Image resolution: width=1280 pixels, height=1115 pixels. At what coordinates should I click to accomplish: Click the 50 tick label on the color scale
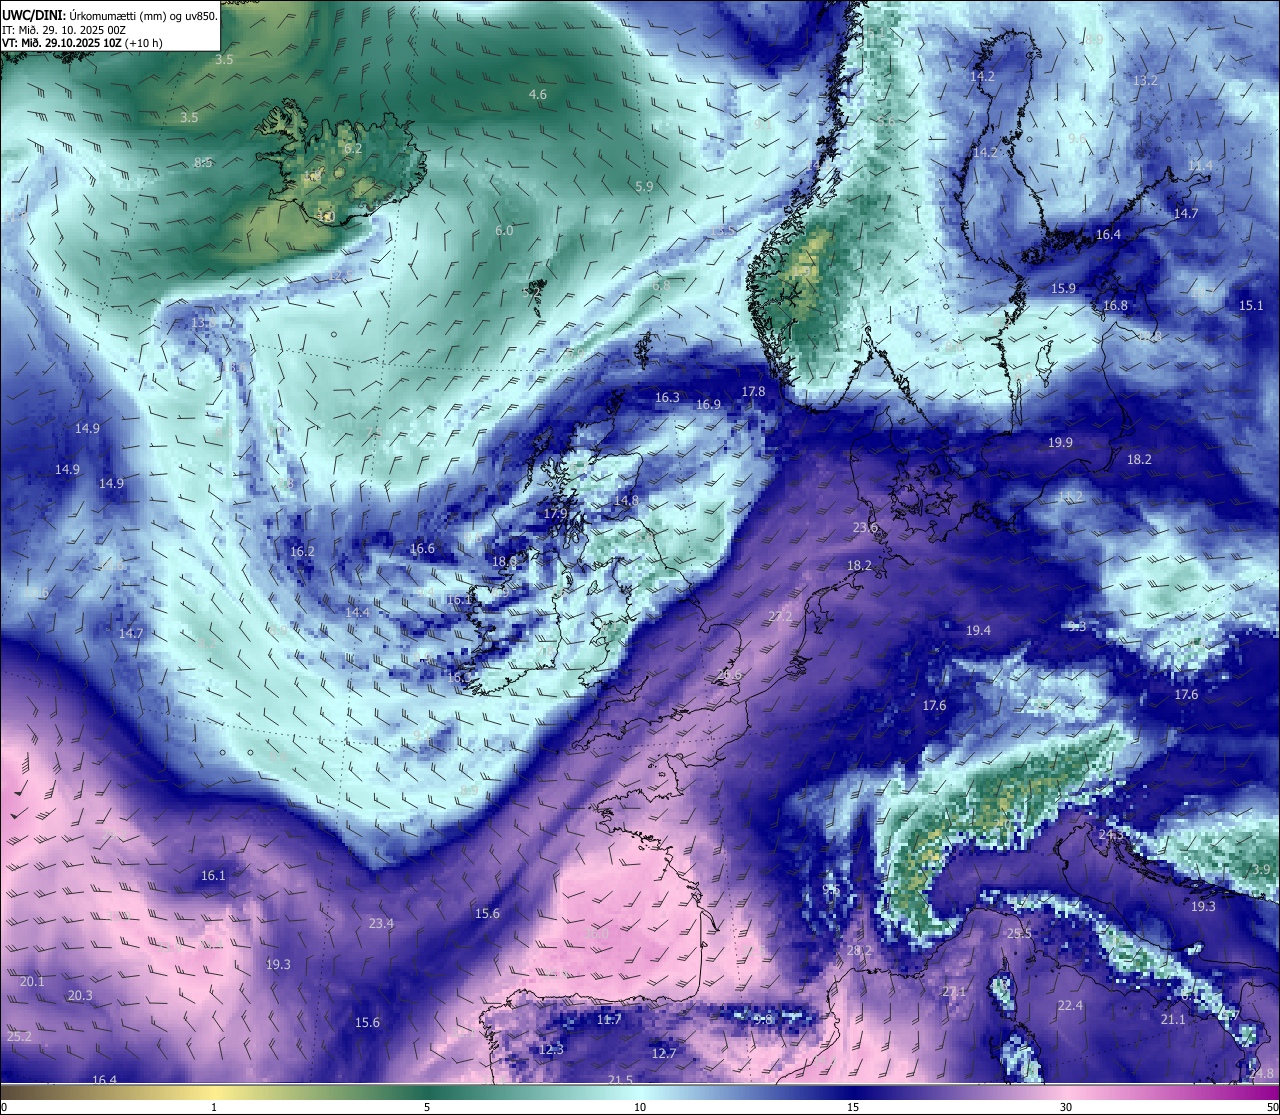coord(1272,1107)
